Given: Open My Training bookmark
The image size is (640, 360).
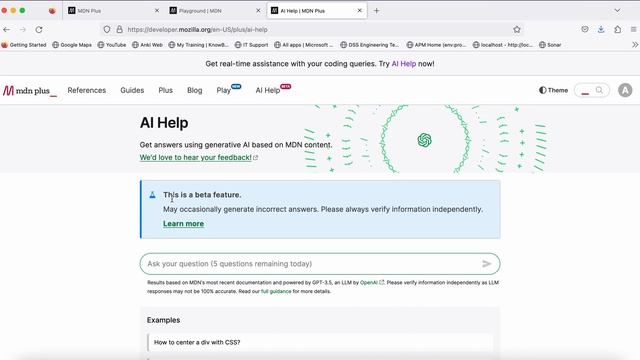Looking at the screenshot, I should (x=198, y=45).
